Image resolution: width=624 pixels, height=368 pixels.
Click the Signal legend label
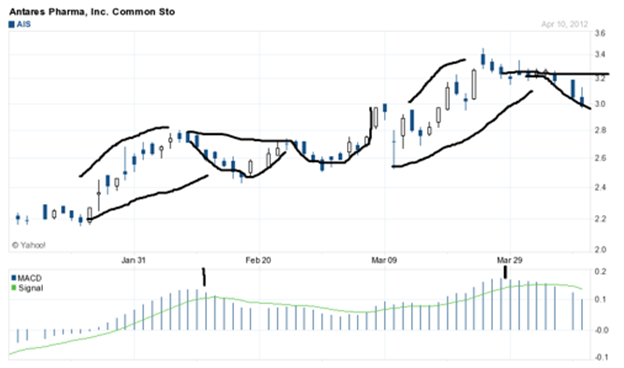(x=31, y=288)
